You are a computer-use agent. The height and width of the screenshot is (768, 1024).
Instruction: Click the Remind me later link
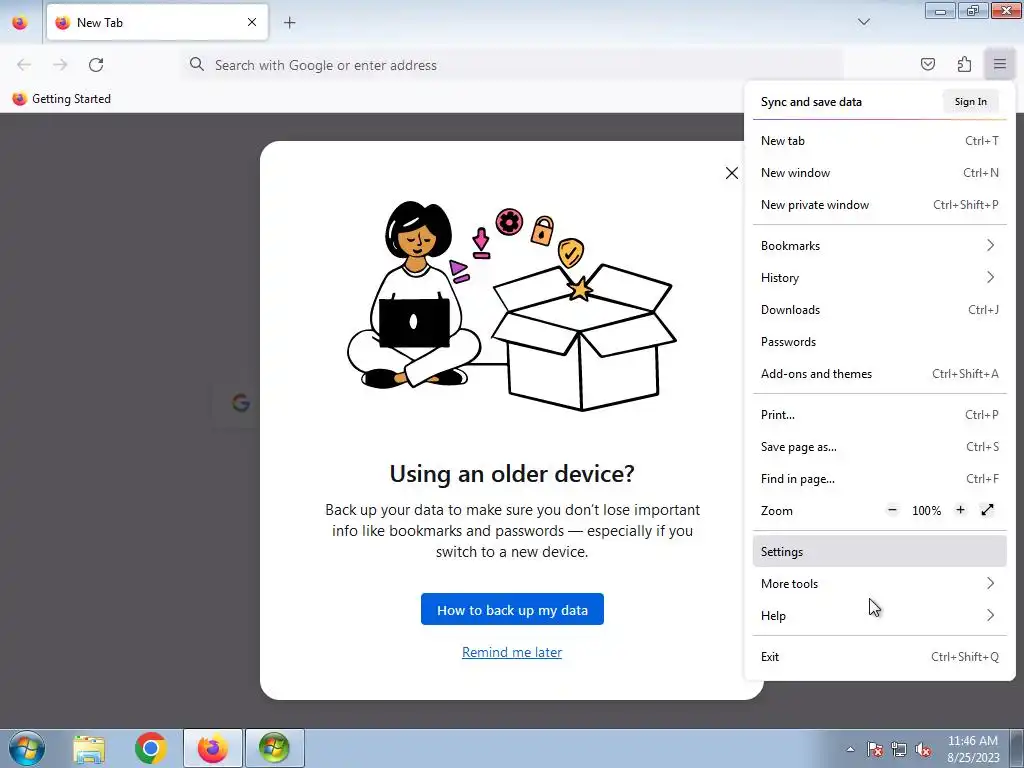coord(512,652)
